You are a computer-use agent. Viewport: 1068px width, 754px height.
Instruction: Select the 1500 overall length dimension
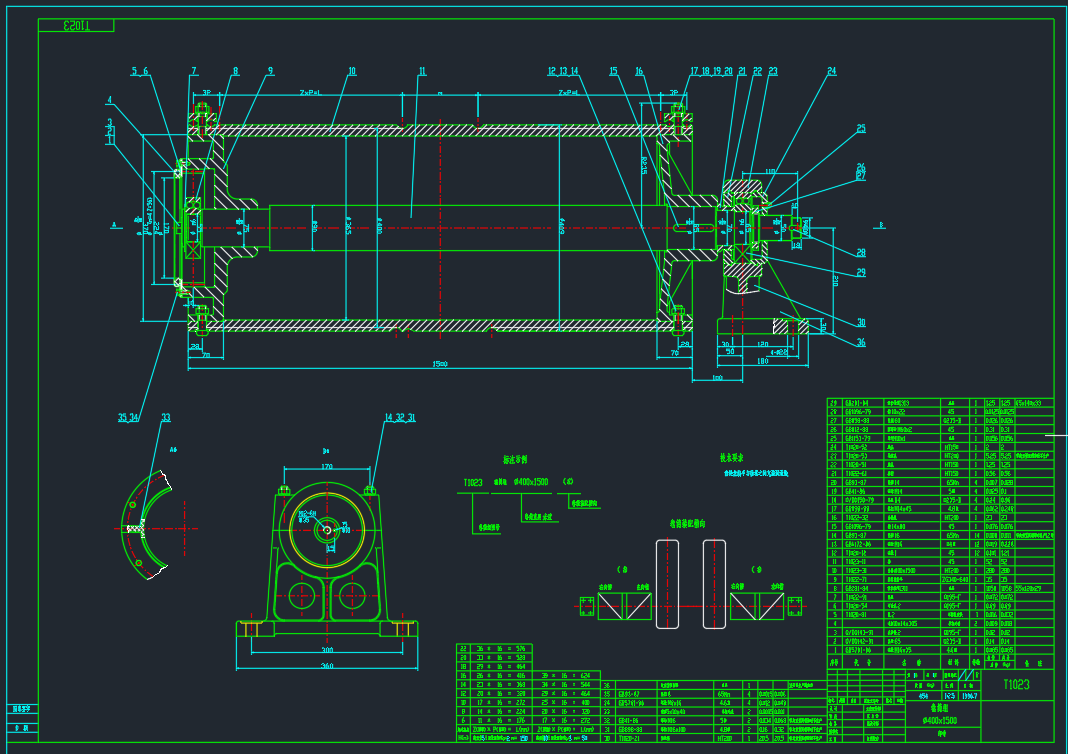coord(440,364)
